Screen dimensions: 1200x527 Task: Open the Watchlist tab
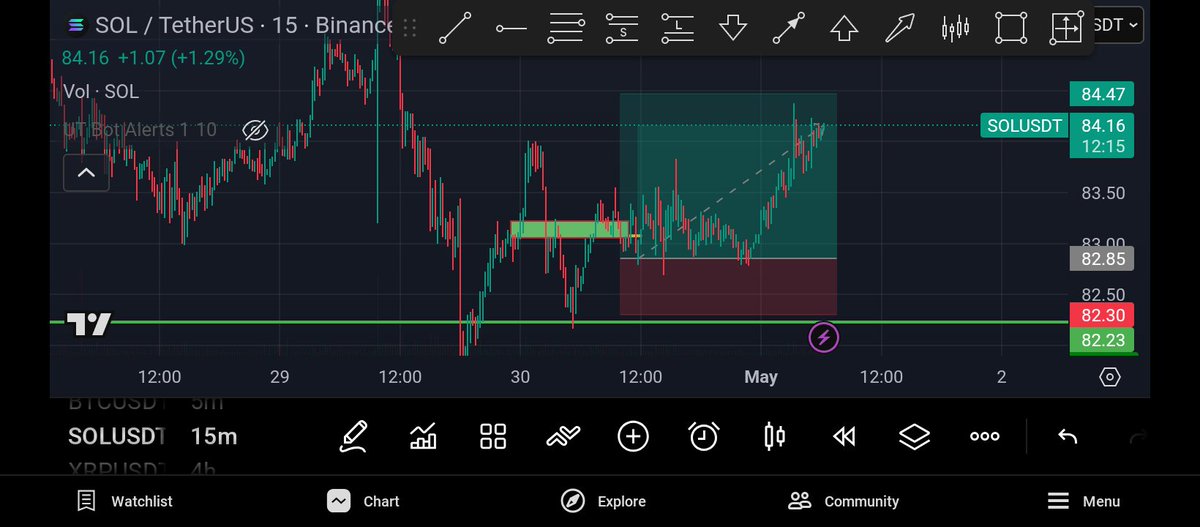click(125, 501)
